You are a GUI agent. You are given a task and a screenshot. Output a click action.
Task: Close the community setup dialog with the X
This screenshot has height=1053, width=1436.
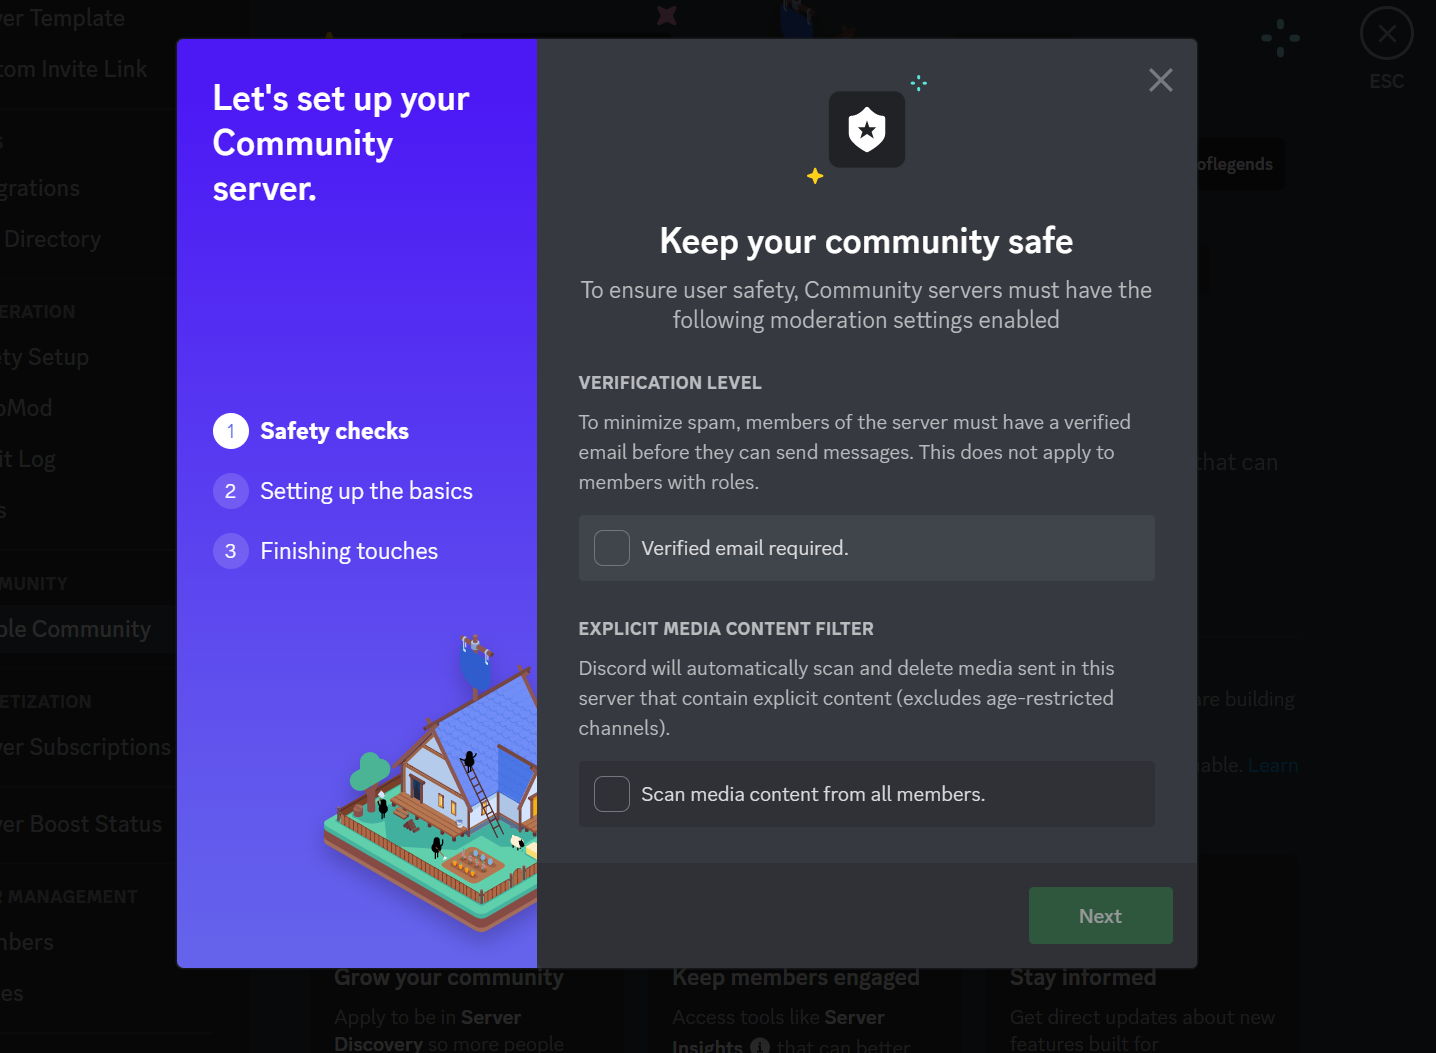[x=1160, y=80]
